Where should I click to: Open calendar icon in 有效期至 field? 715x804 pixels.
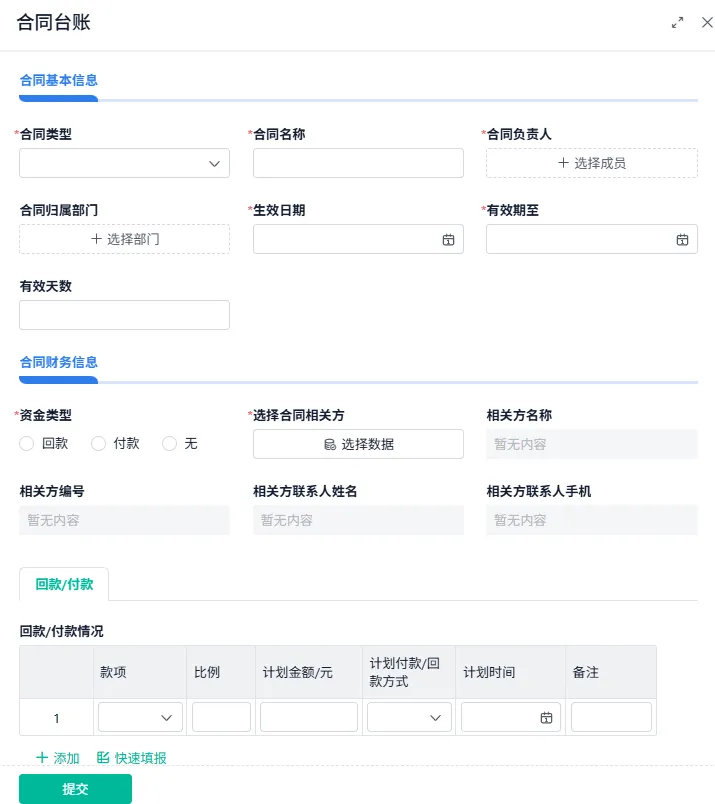[682, 240]
